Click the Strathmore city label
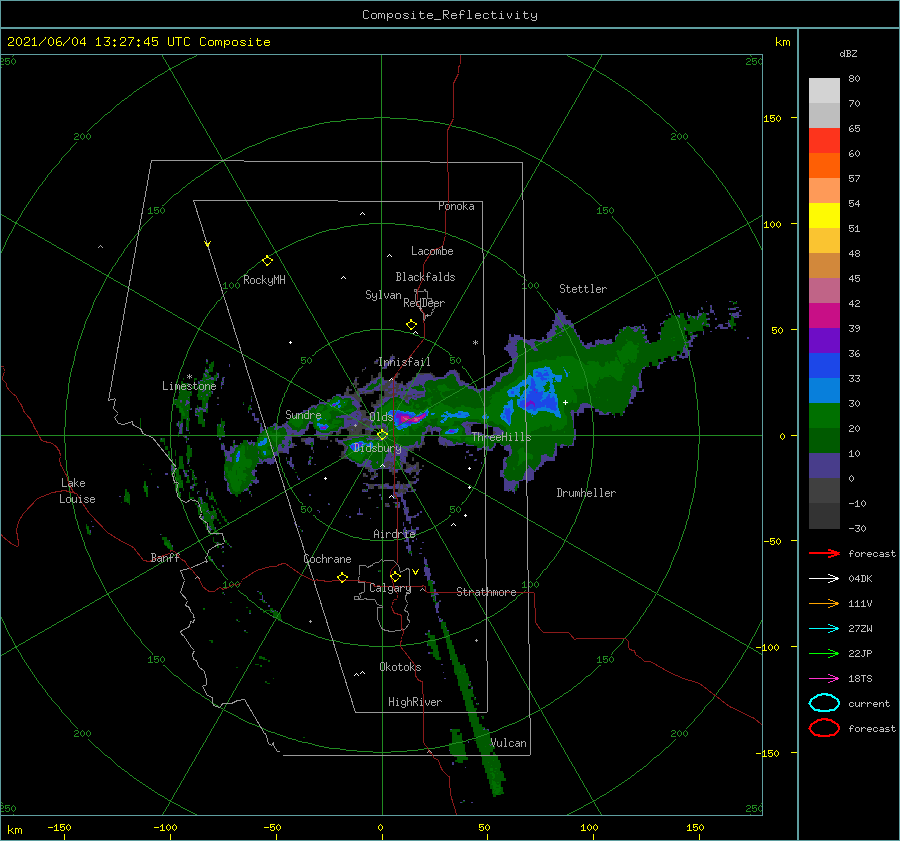This screenshot has height=841, width=900. (x=486, y=592)
